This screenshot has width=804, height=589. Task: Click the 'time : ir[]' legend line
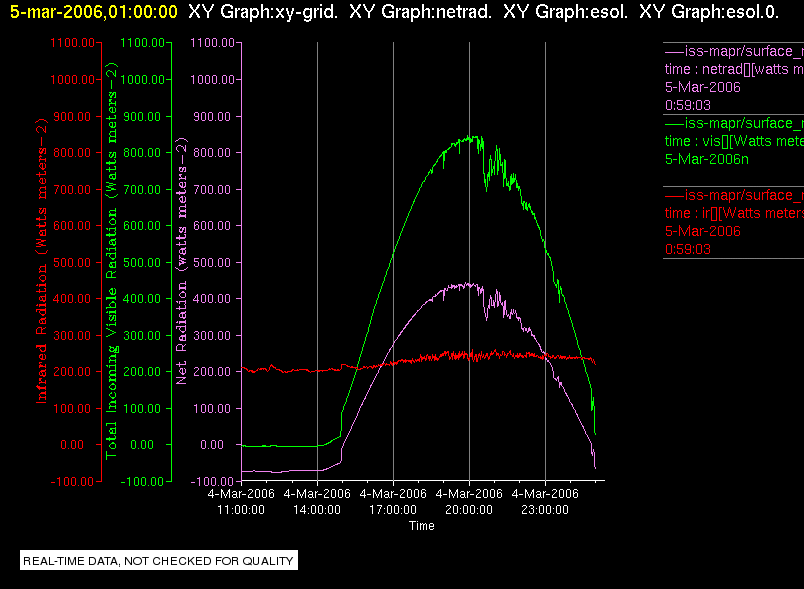pyautogui.click(x=734, y=213)
